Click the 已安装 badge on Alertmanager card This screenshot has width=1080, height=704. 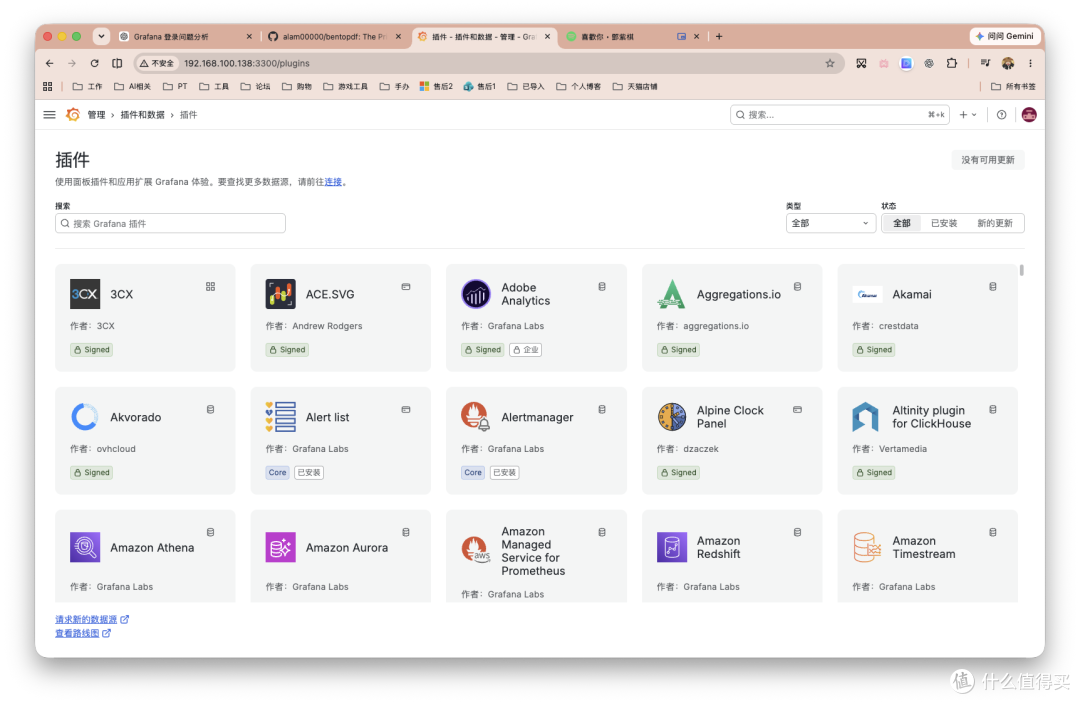click(x=505, y=473)
